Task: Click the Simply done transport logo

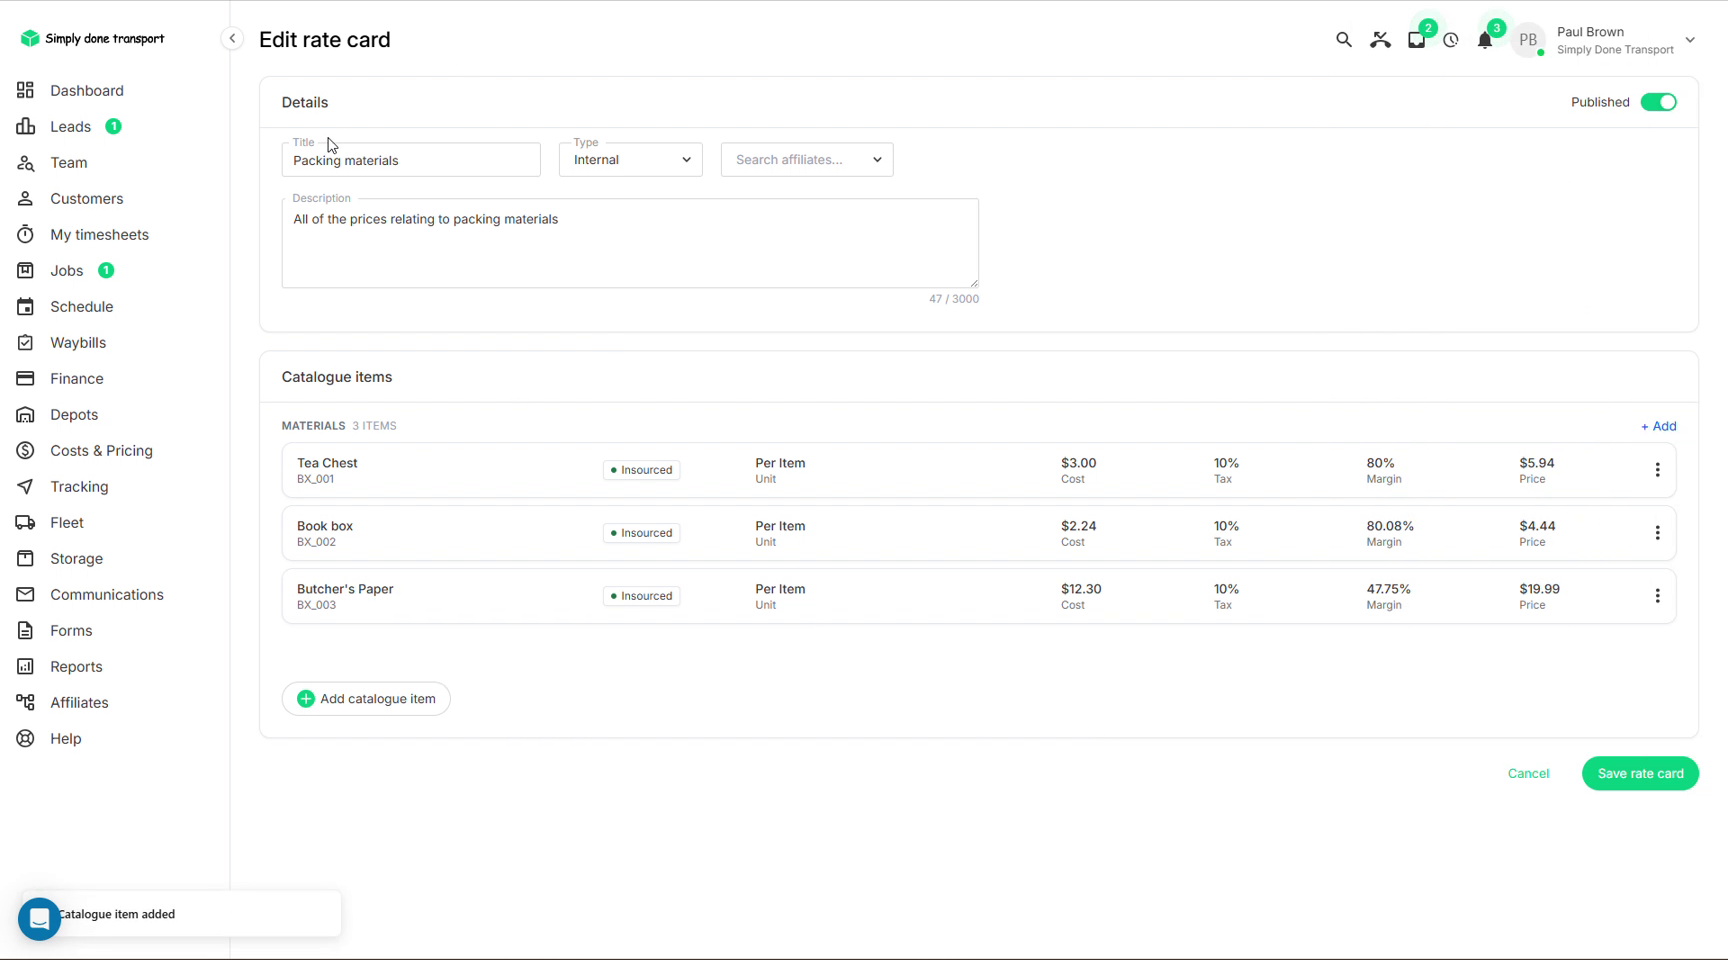Action: (92, 38)
